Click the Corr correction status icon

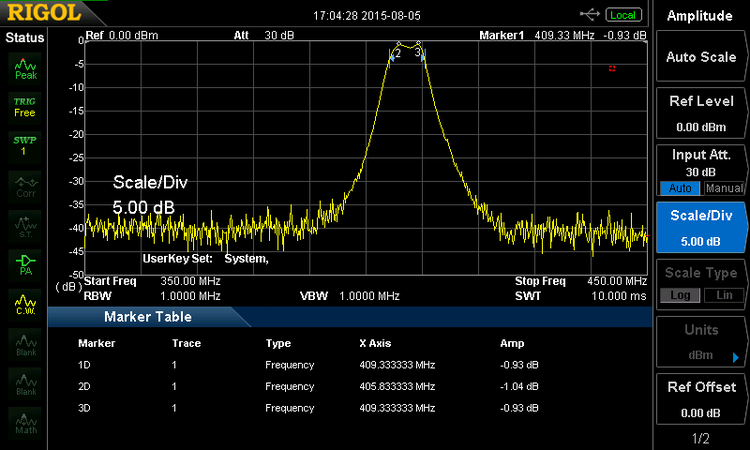tap(25, 184)
